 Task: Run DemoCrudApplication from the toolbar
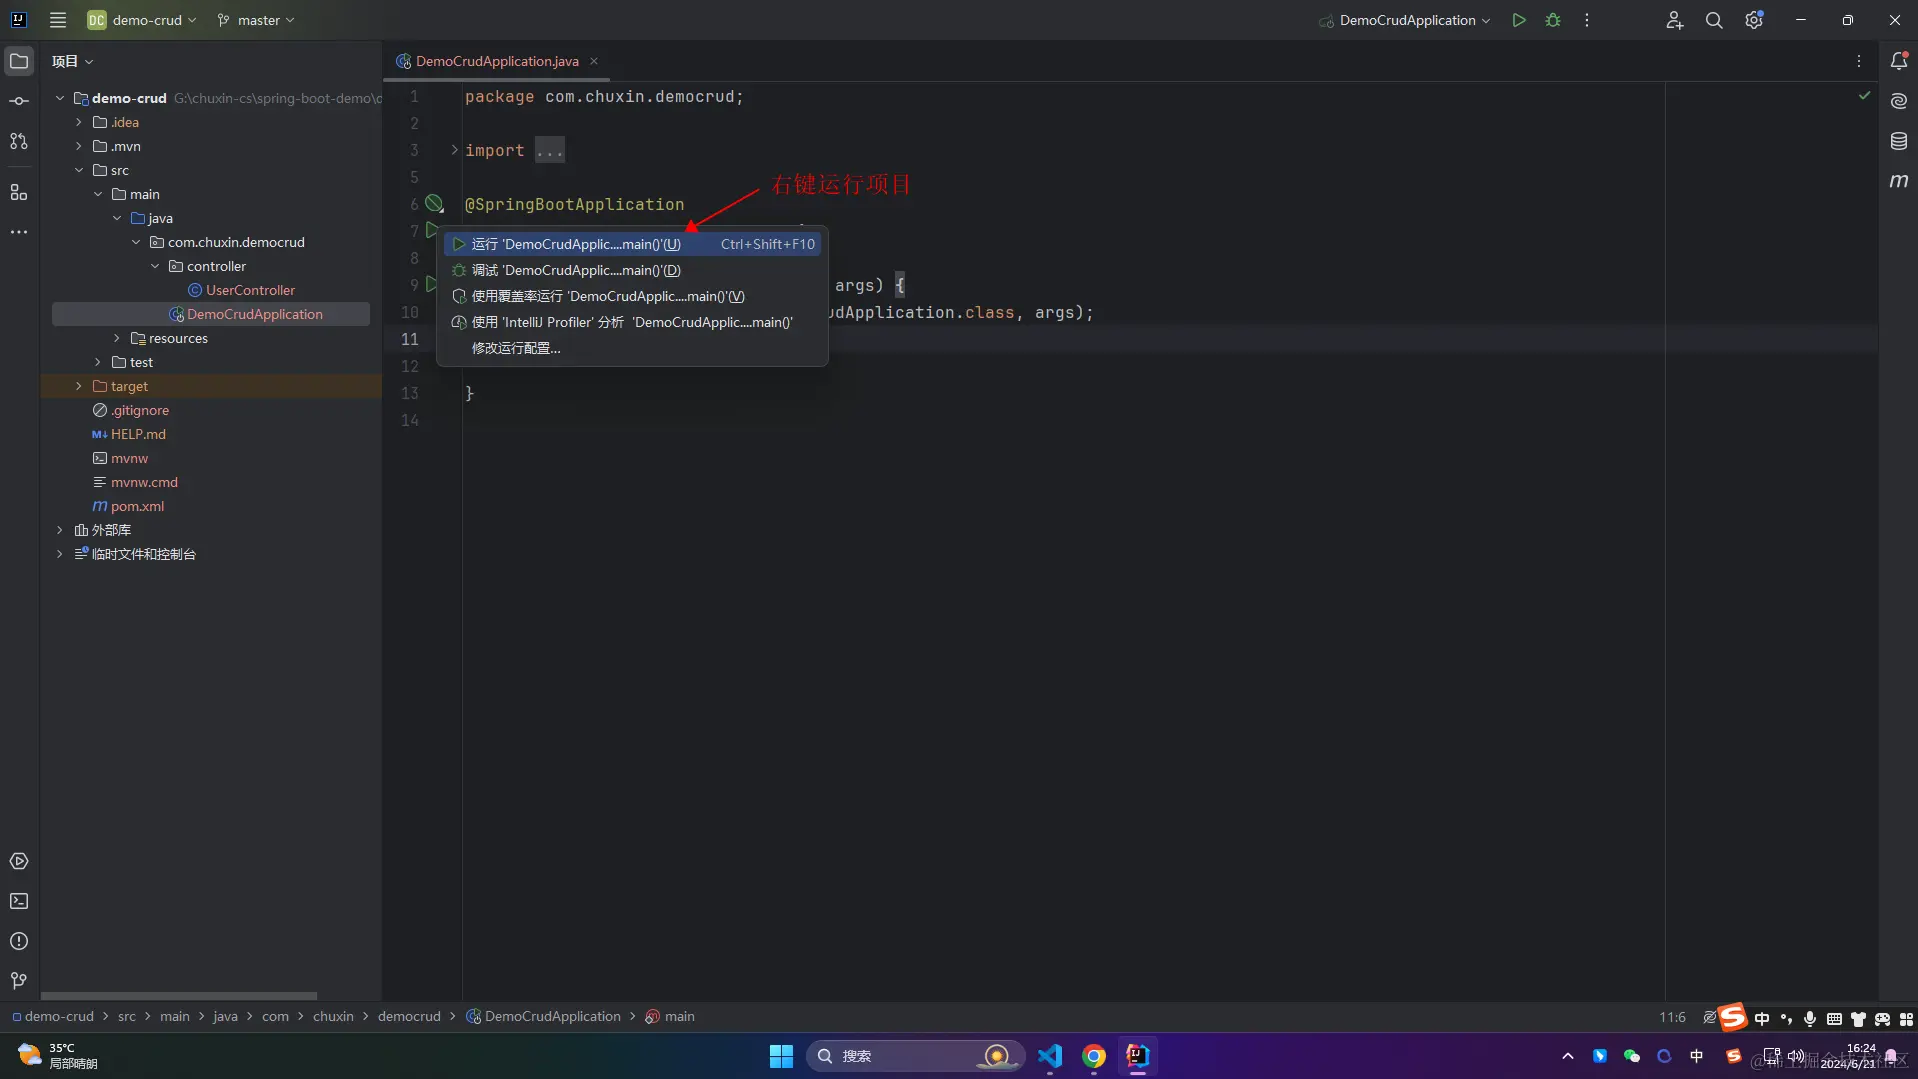coord(1519,20)
